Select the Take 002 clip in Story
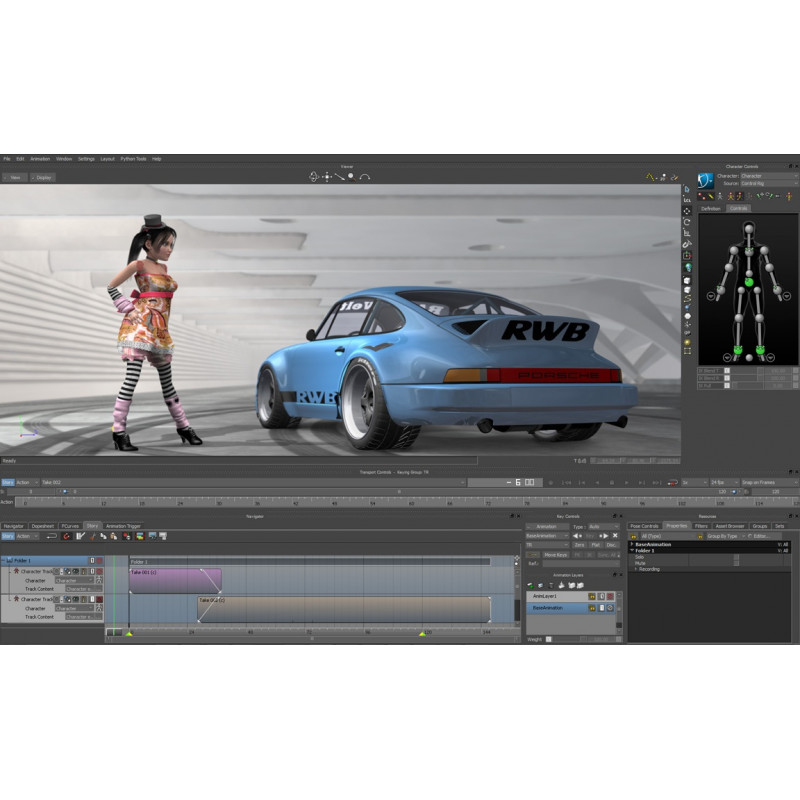Screen dimensions: 800x800 tap(344, 609)
